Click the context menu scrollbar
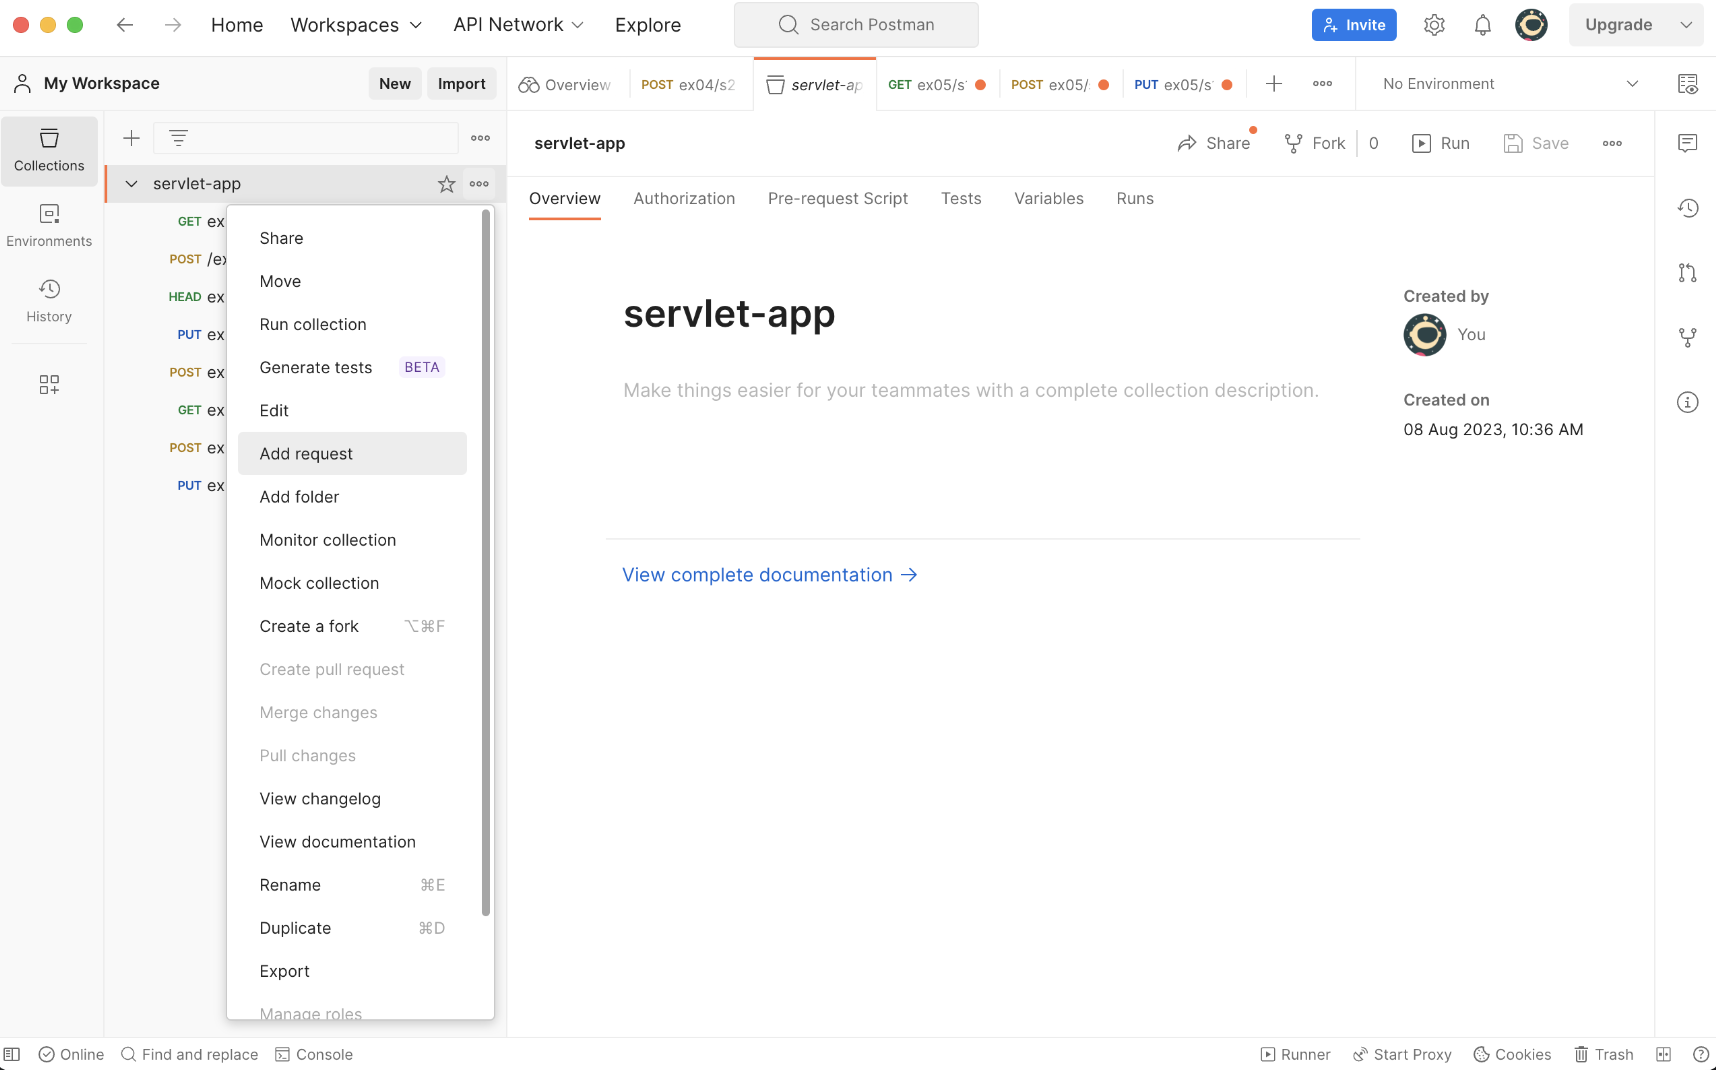 [x=486, y=563]
